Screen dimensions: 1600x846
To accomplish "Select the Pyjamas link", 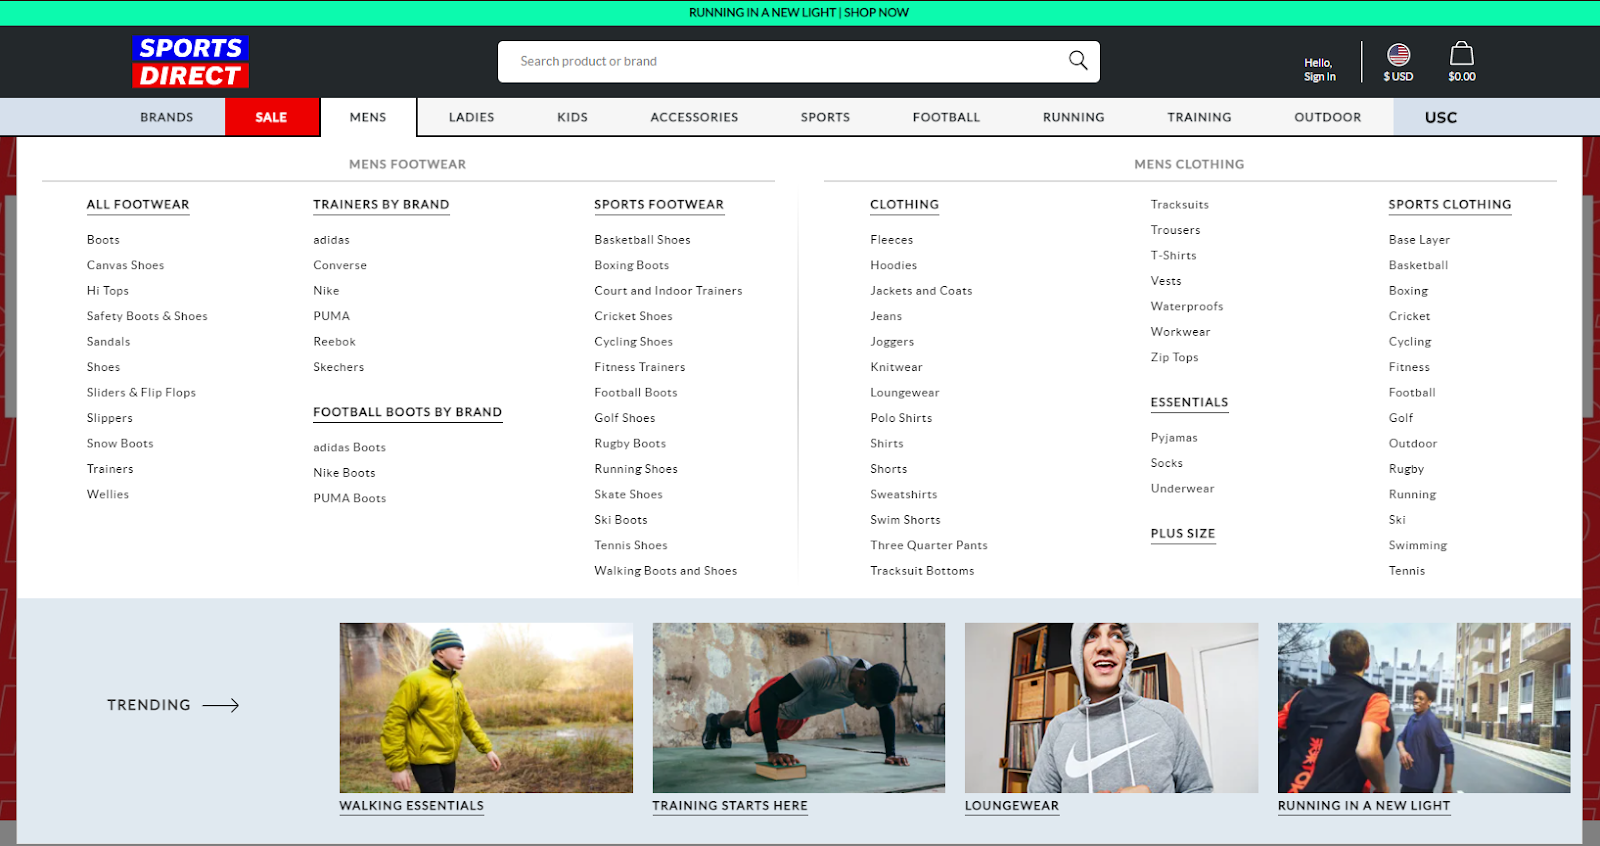I will click(x=1174, y=438).
